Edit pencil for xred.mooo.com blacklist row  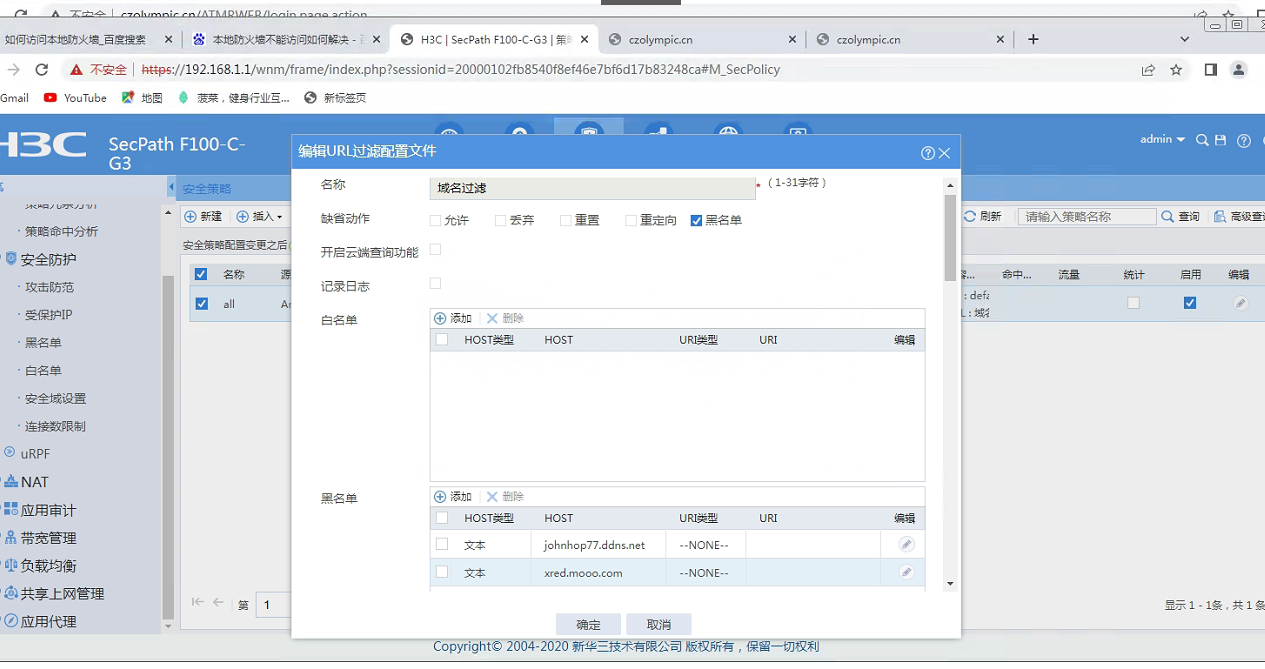[x=906, y=572]
